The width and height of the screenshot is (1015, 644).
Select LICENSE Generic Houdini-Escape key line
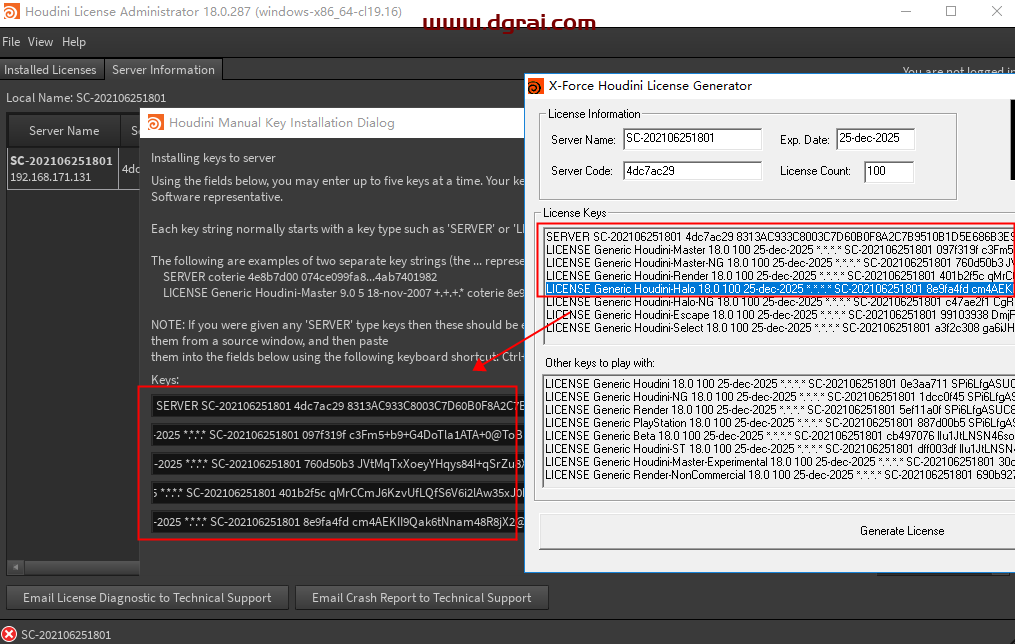(x=779, y=315)
